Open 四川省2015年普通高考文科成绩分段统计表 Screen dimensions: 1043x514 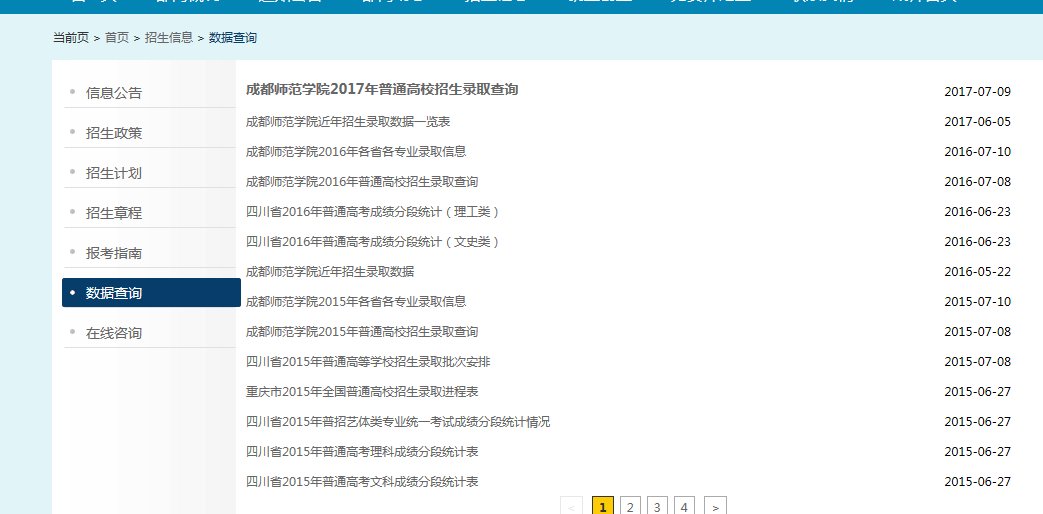362,481
